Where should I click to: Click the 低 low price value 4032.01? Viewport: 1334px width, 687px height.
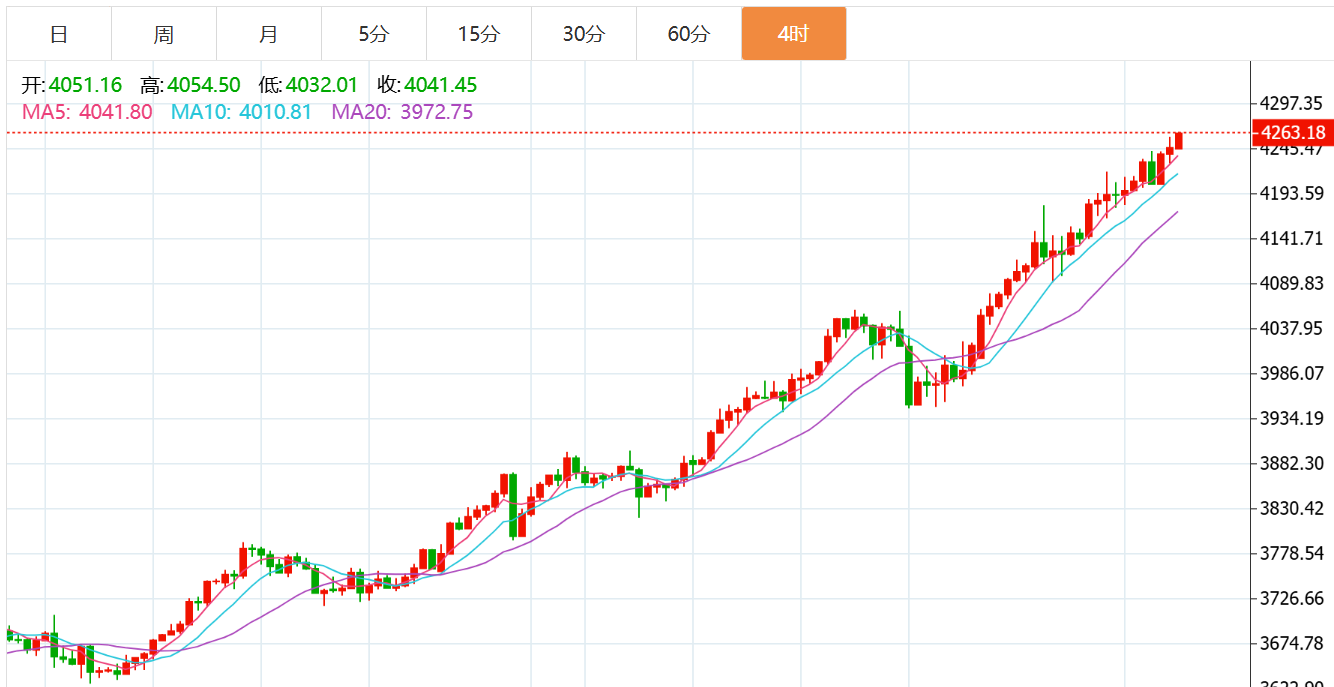[x=322, y=86]
